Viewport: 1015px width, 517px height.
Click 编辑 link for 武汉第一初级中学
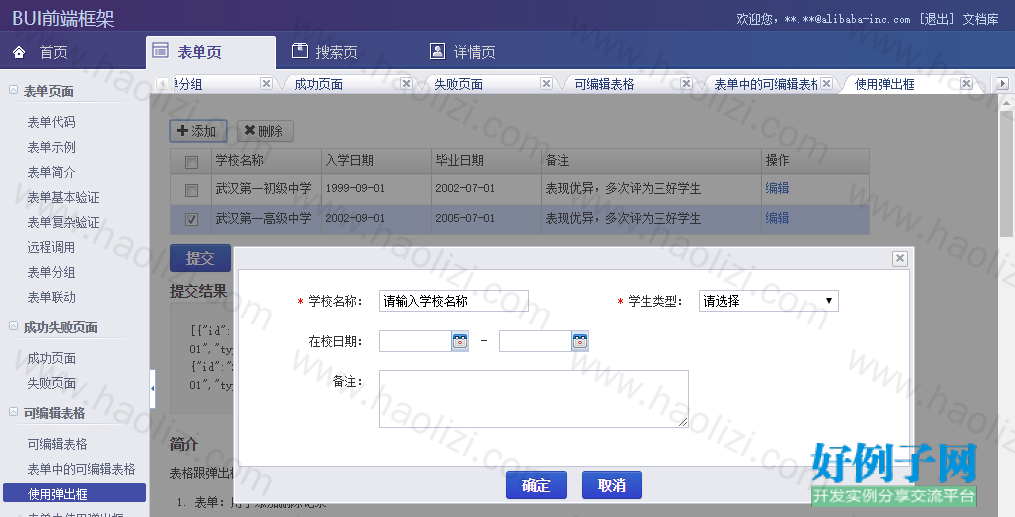point(777,188)
